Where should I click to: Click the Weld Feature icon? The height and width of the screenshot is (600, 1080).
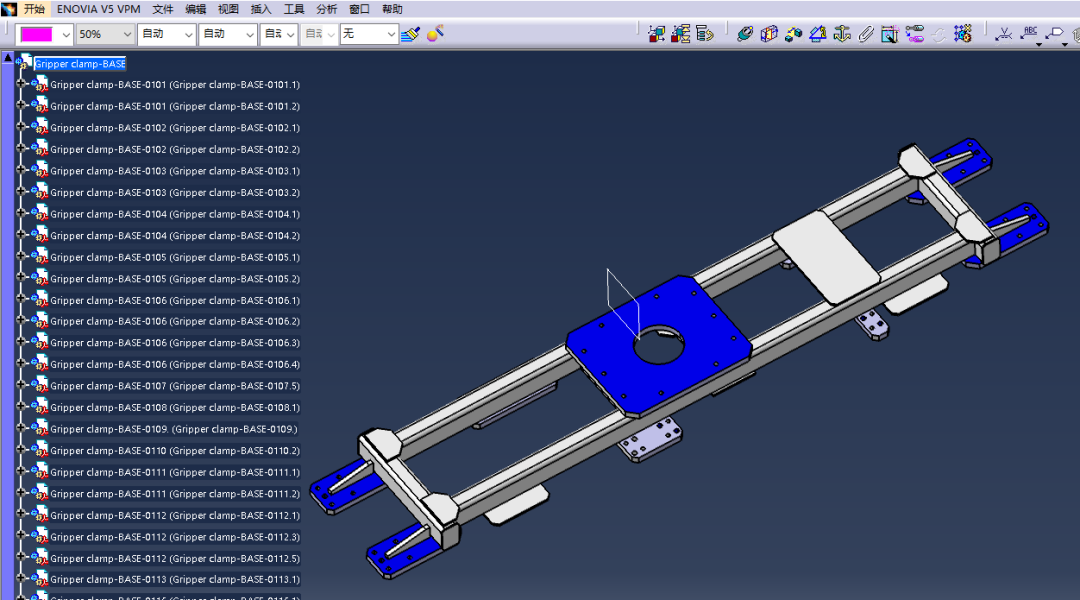pyautogui.click(x=1005, y=34)
